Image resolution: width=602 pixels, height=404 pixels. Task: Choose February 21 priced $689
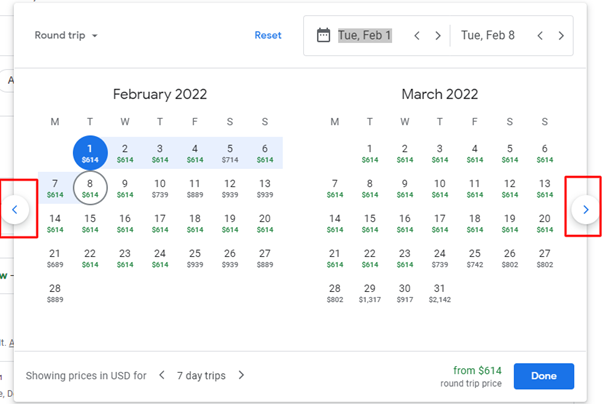[55, 258]
